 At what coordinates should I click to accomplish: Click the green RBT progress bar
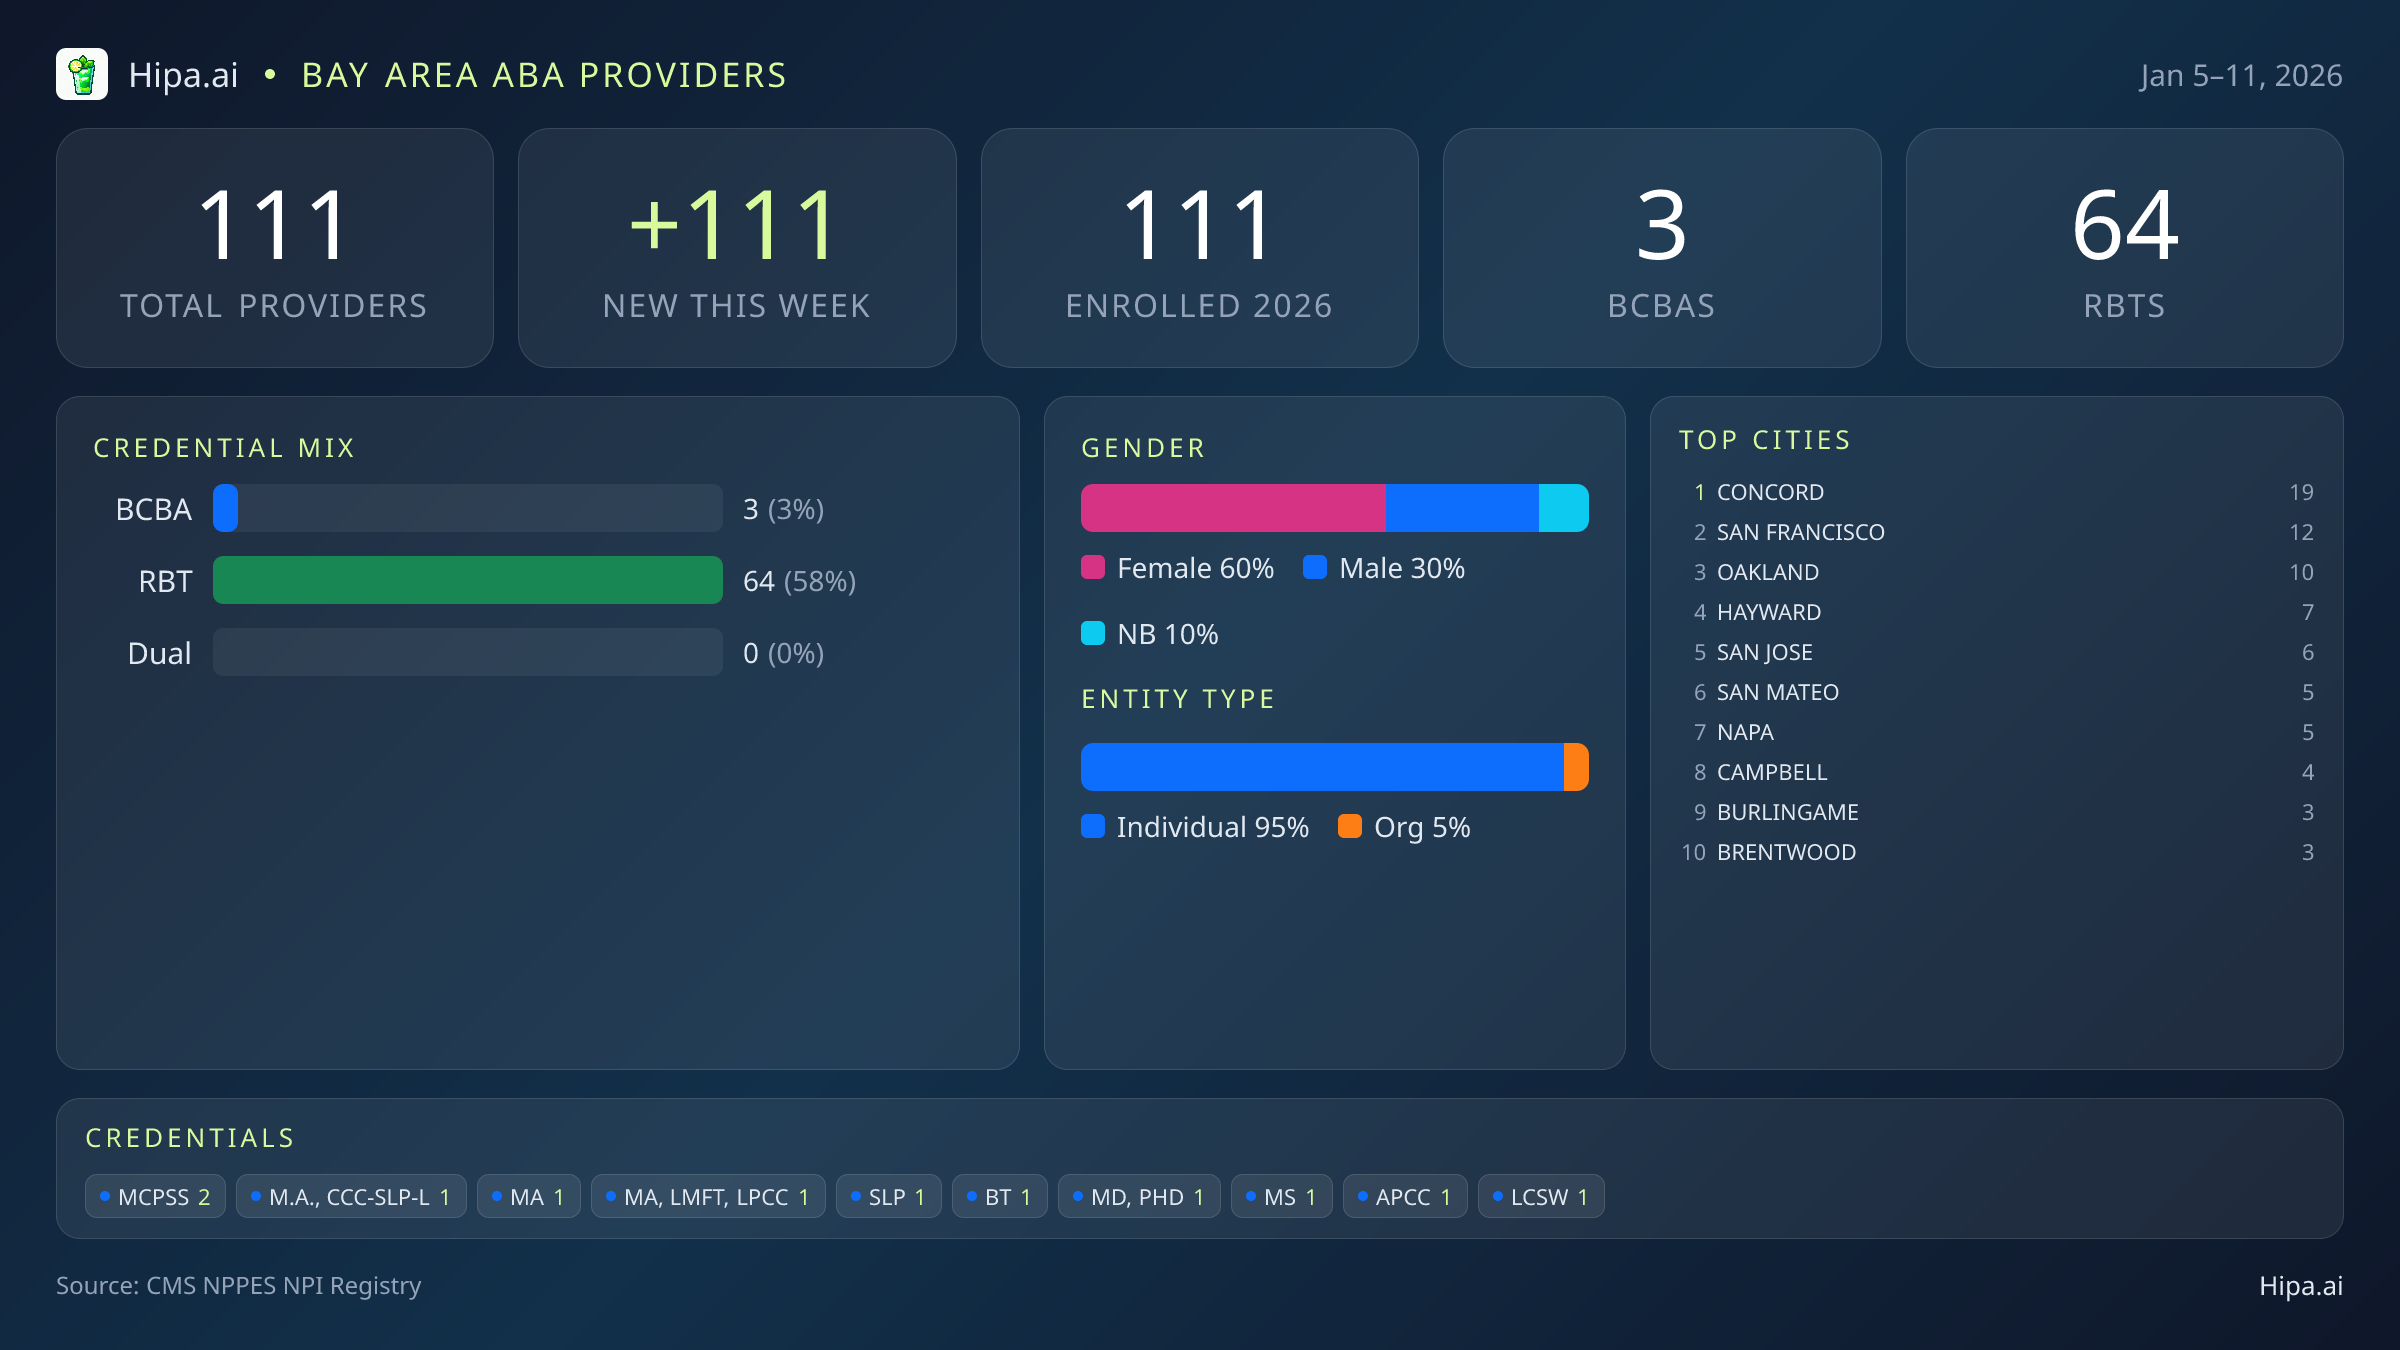467,580
